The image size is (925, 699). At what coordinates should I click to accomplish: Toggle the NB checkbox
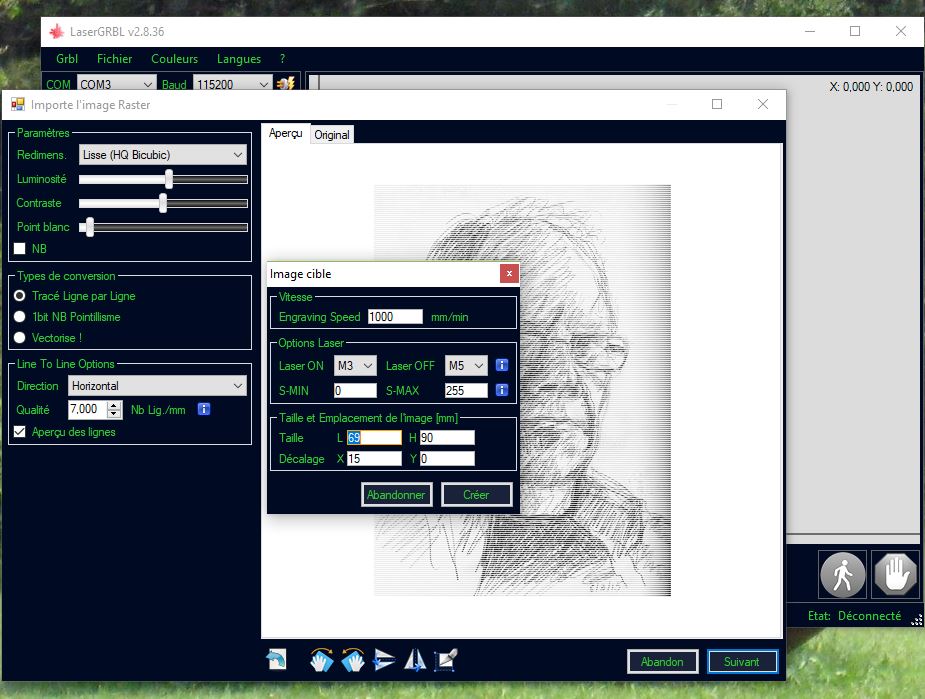click(19, 248)
